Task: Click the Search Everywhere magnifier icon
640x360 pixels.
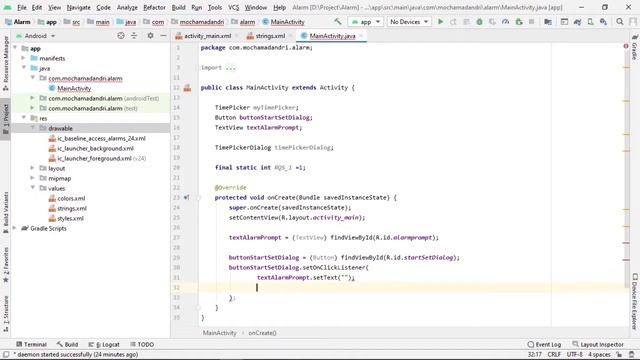Action: (620, 22)
